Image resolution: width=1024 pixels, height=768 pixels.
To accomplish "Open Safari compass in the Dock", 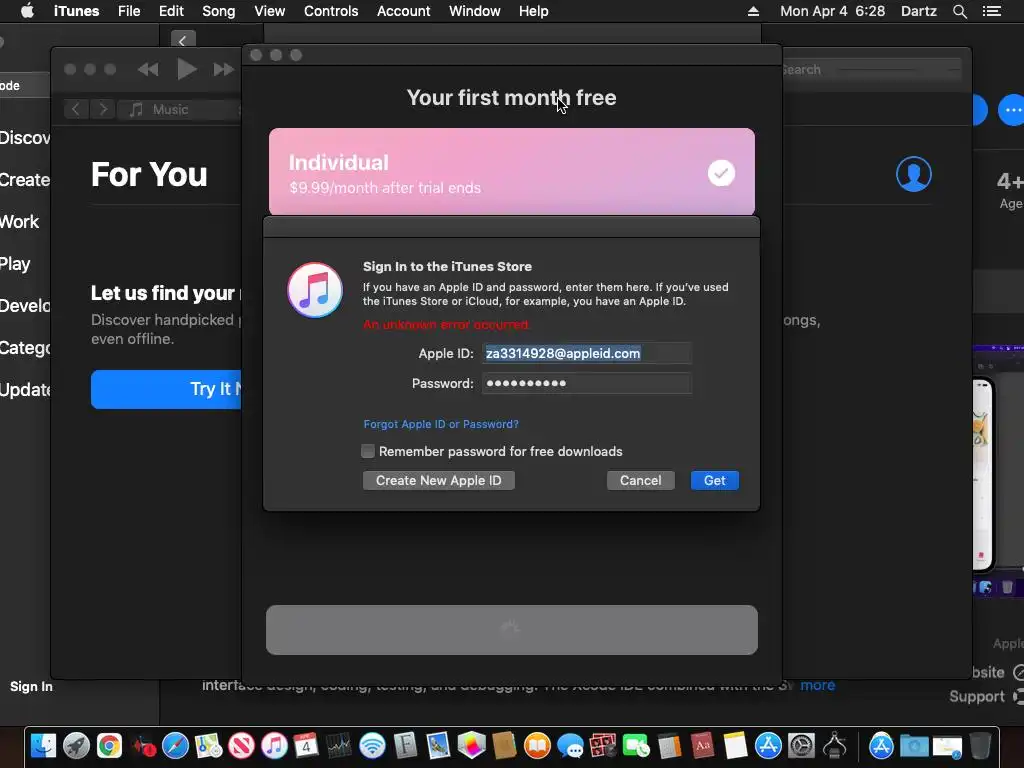I will [175, 746].
